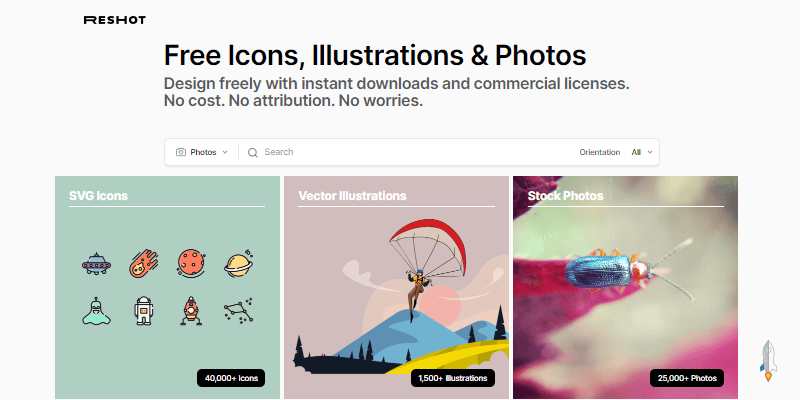Click the camera icon in search bar
The image size is (800, 400).
click(181, 152)
